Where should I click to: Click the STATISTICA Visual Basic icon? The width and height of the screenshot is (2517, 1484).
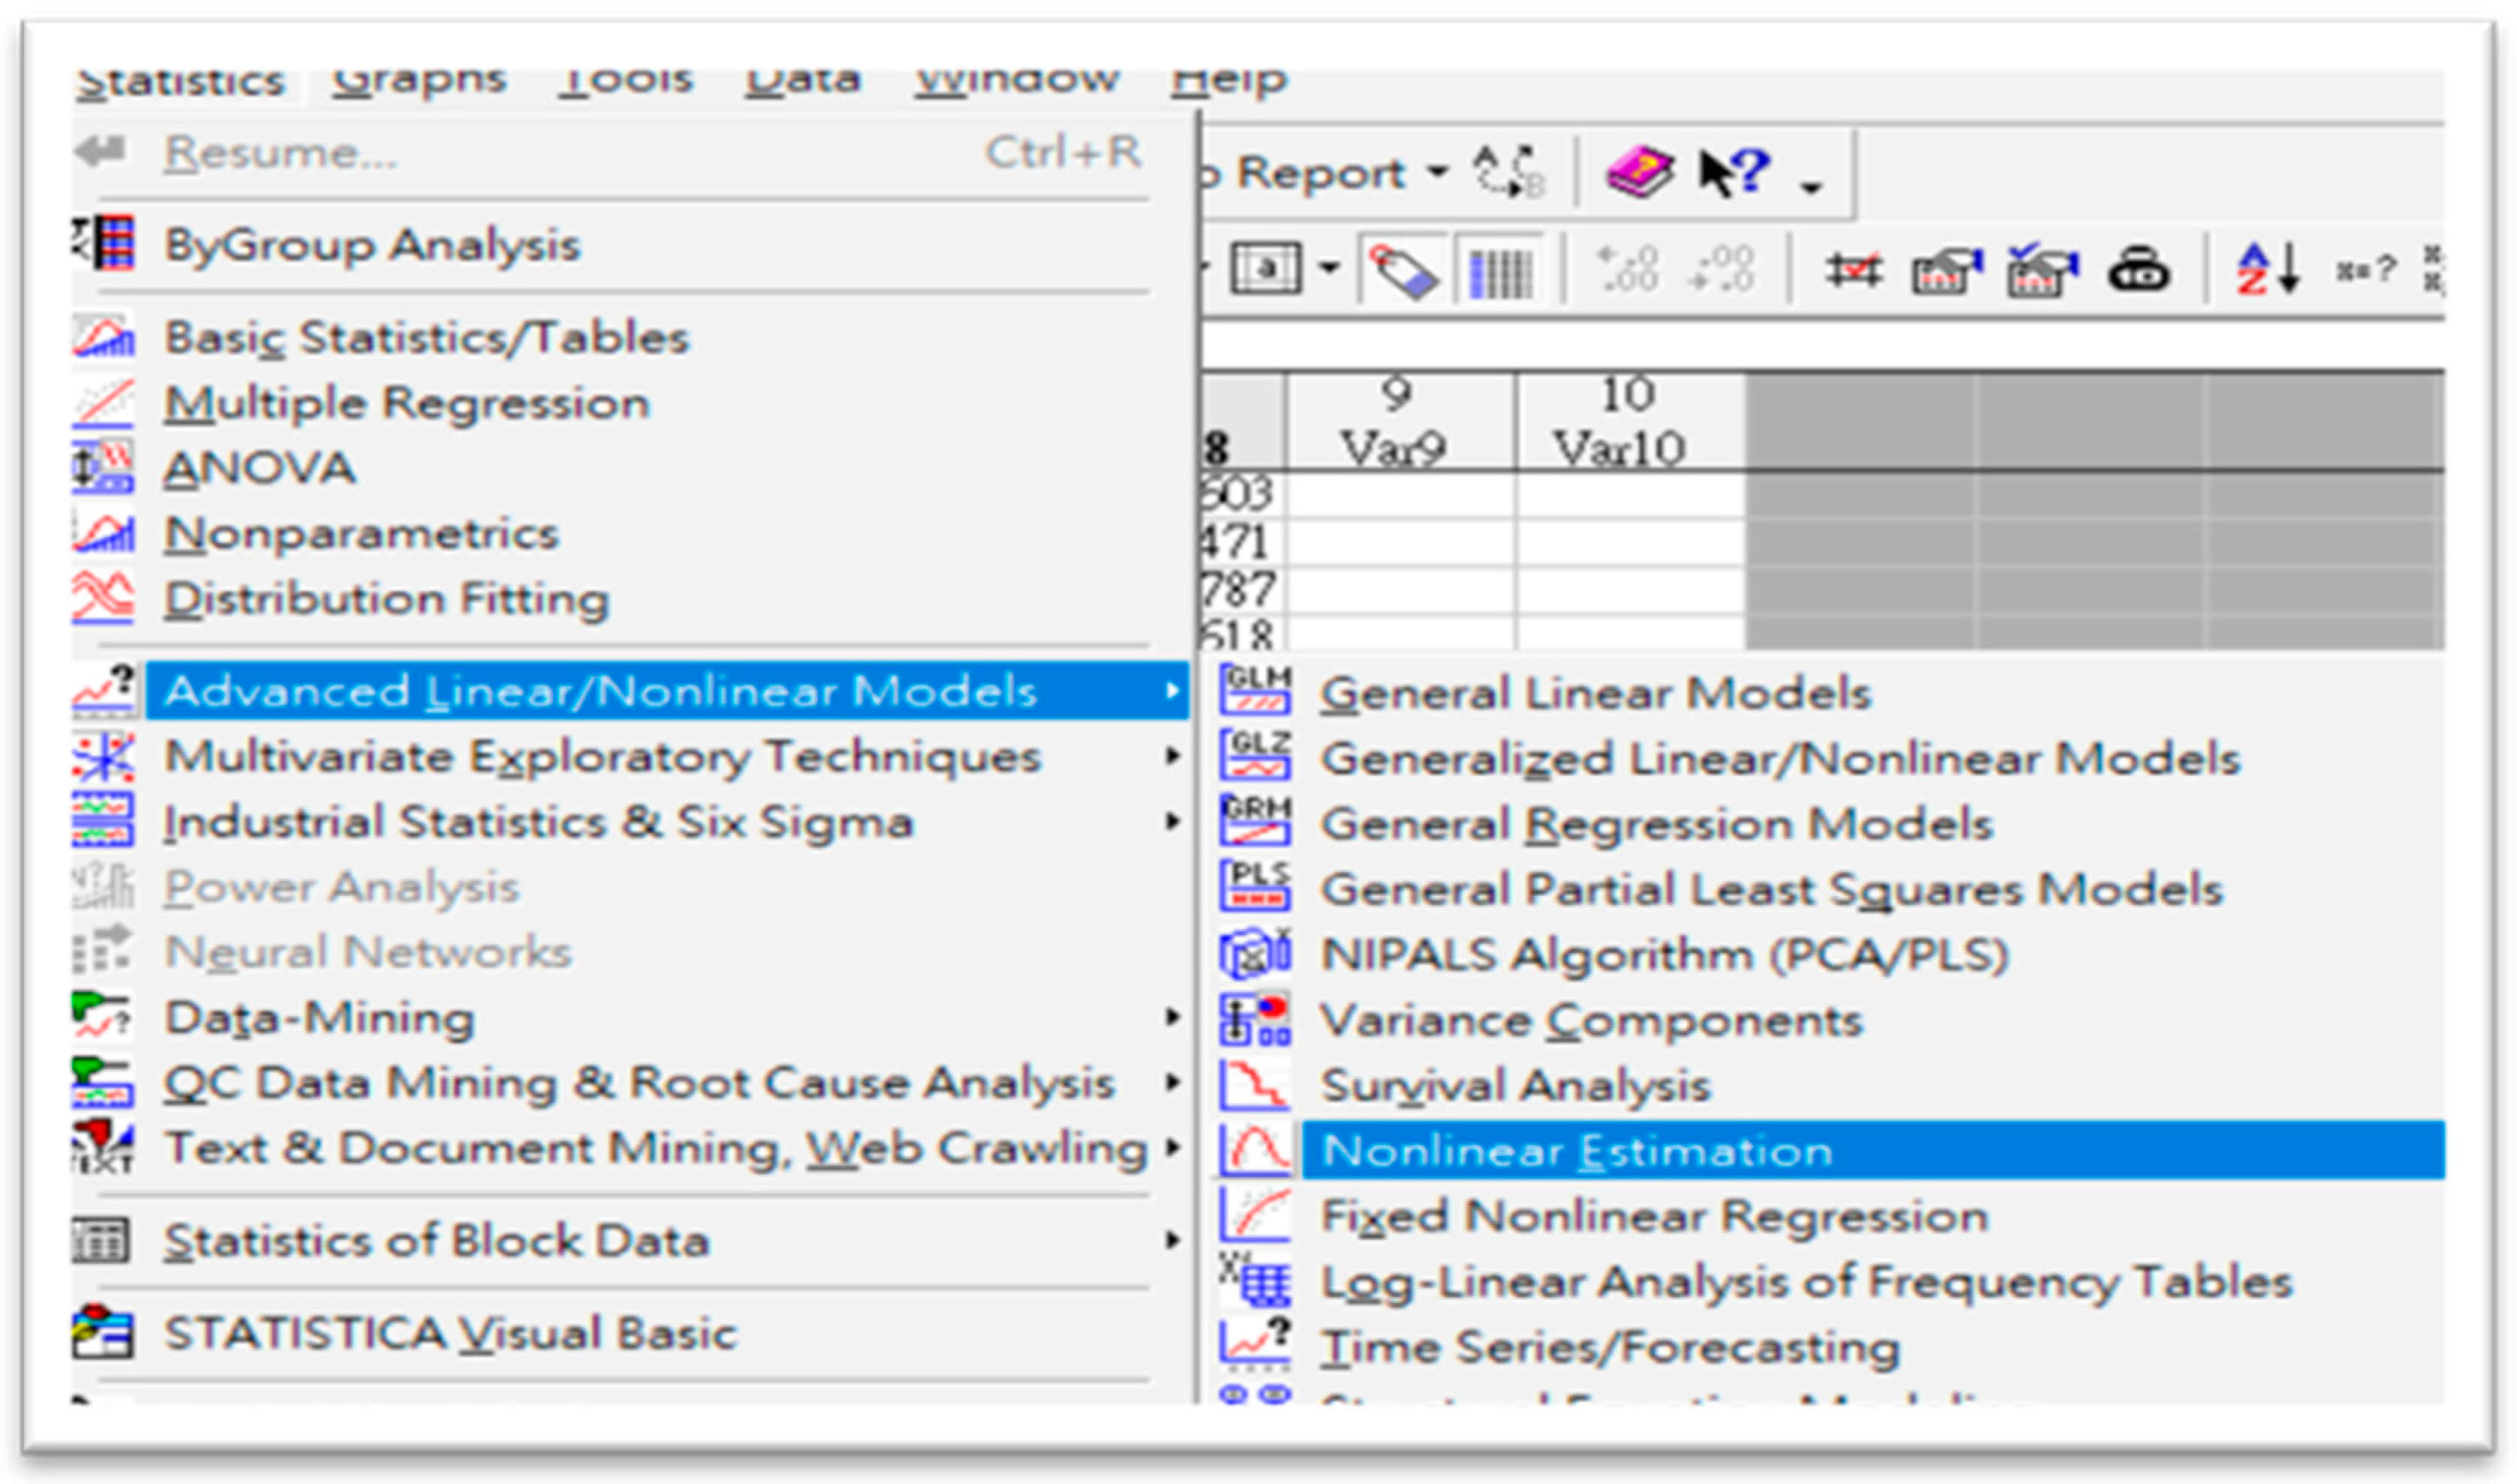[103, 1332]
